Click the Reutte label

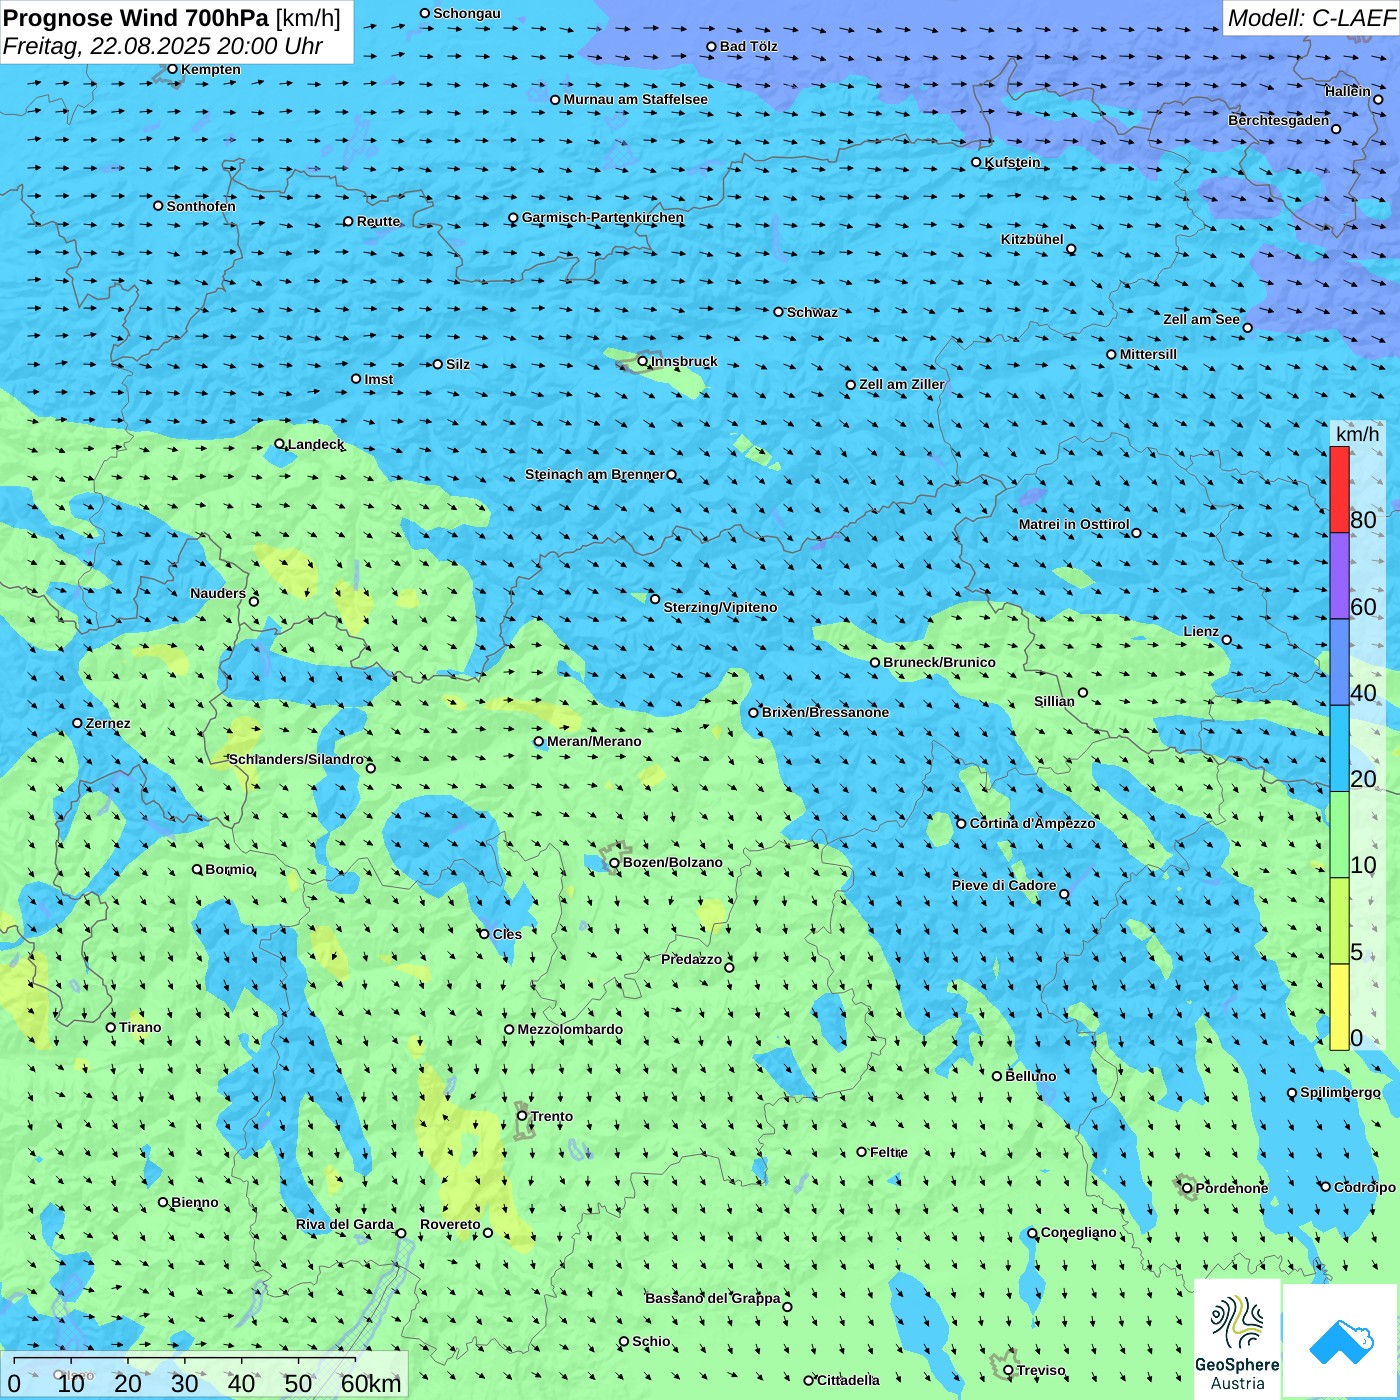(x=379, y=221)
